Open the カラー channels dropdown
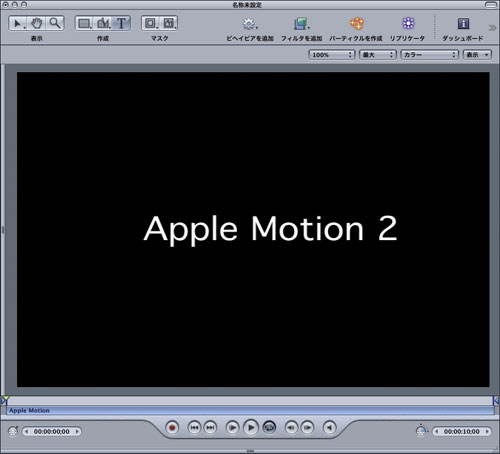This screenshot has height=454, width=500. (429, 55)
